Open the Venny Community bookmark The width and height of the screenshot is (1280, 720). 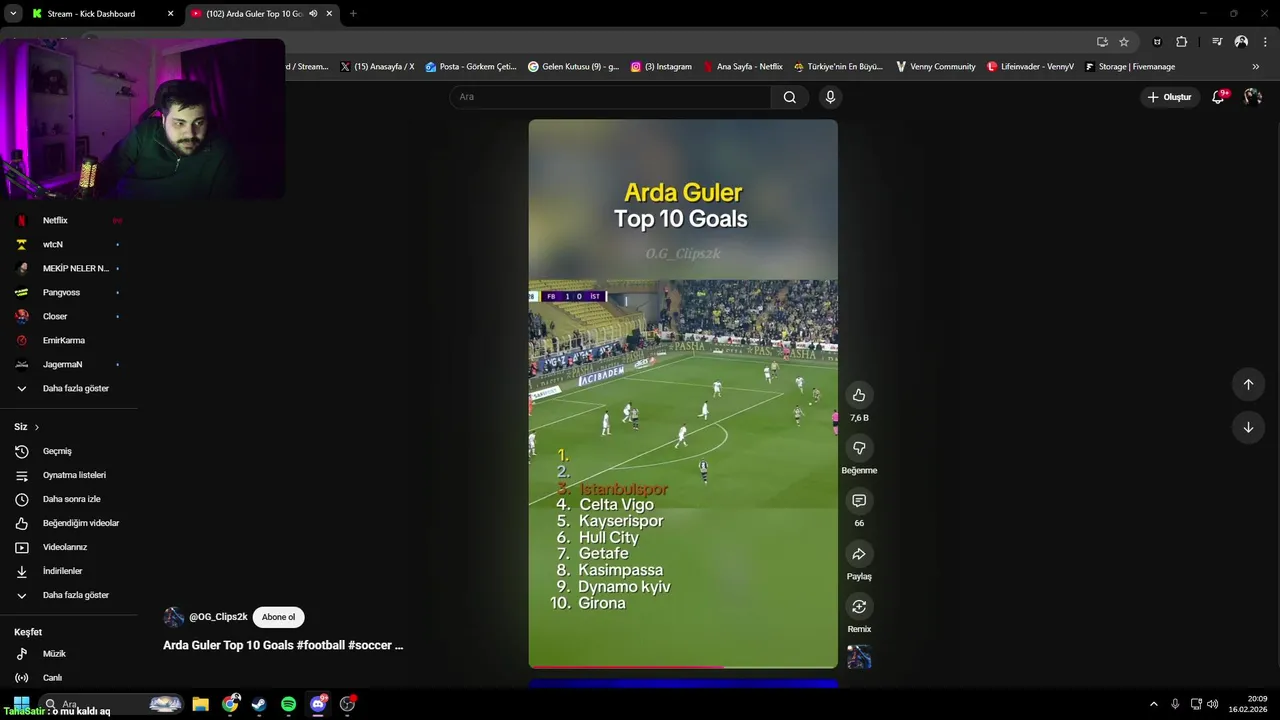(x=936, y=67)
